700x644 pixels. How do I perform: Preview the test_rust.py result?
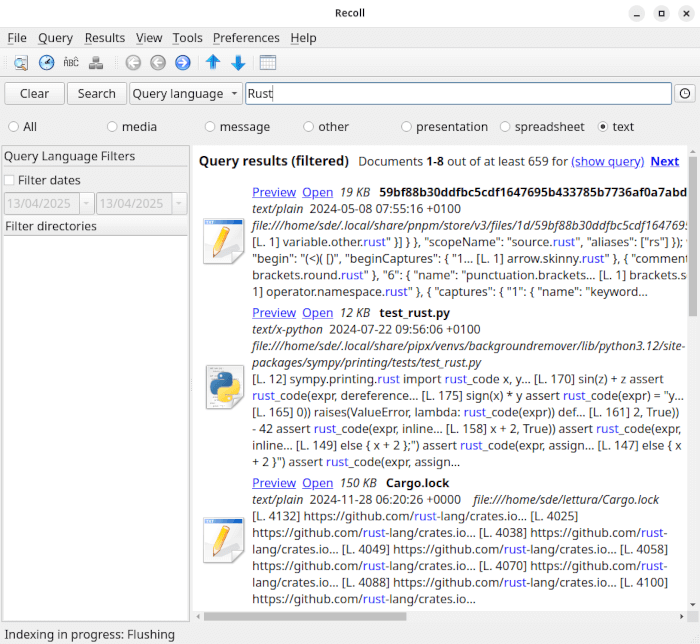point(274,313)
